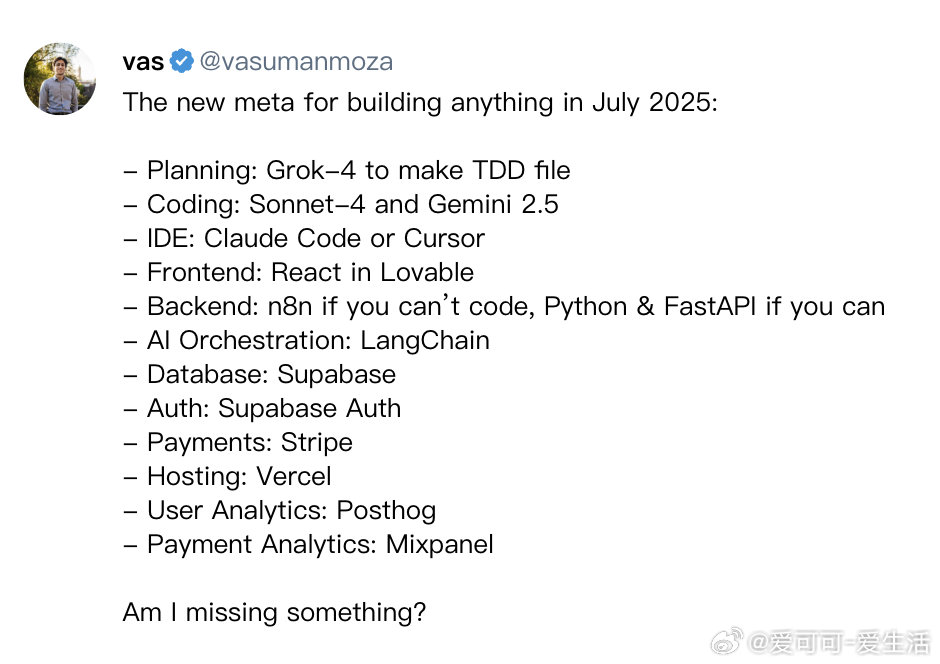The height and width of the screenshot is (664, 940).
Task: Click the Payment Analytics: Mixpanel line
Action: tap(308, 545)
